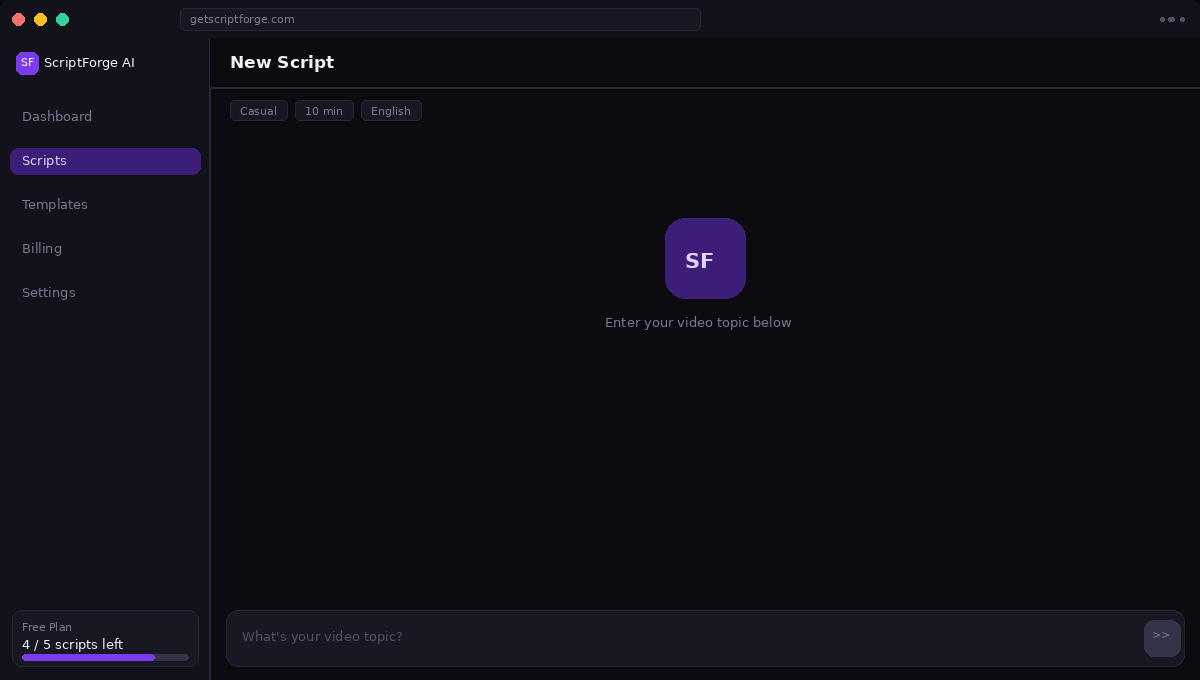Image resolution: width=1200 pixels, height=680 pixels.
Task: Open the Casual tone selector
Action: [x=258, y=111]
